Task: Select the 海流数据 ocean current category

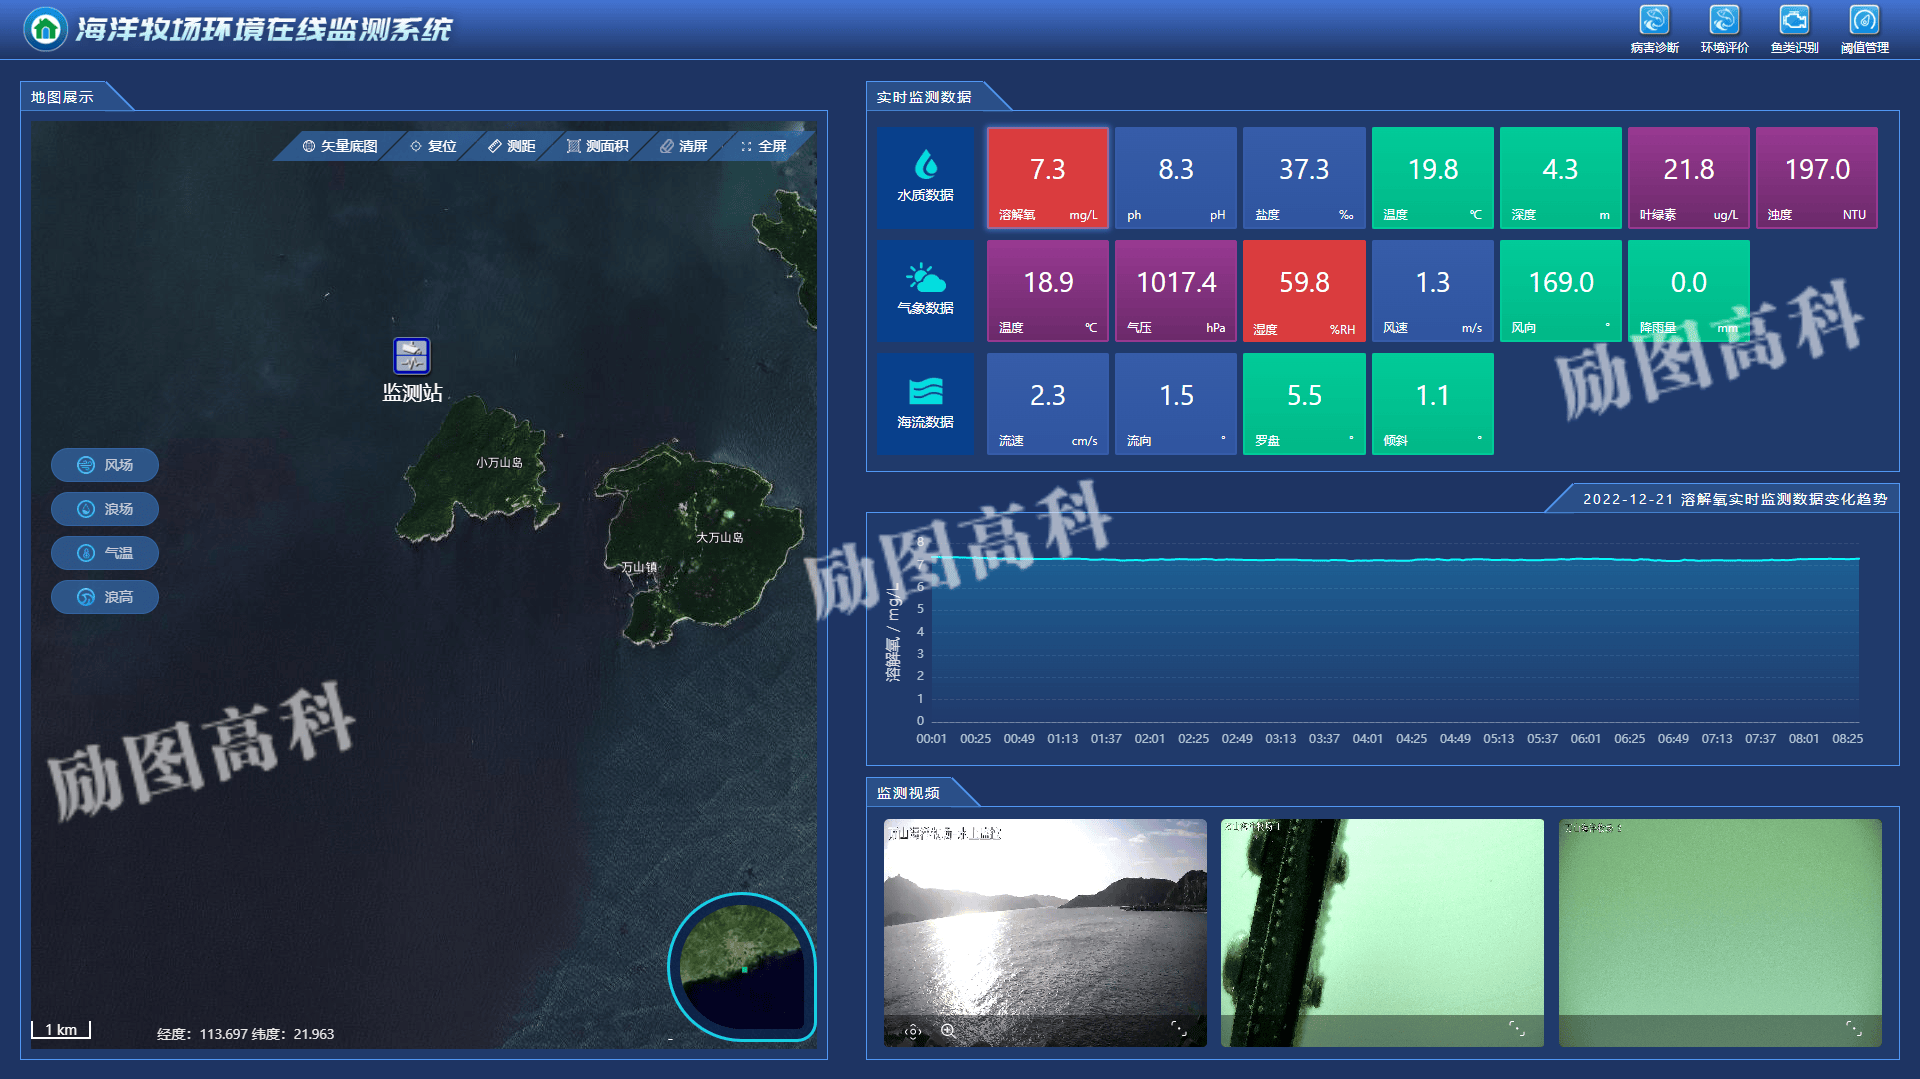Action: (925, 403)
